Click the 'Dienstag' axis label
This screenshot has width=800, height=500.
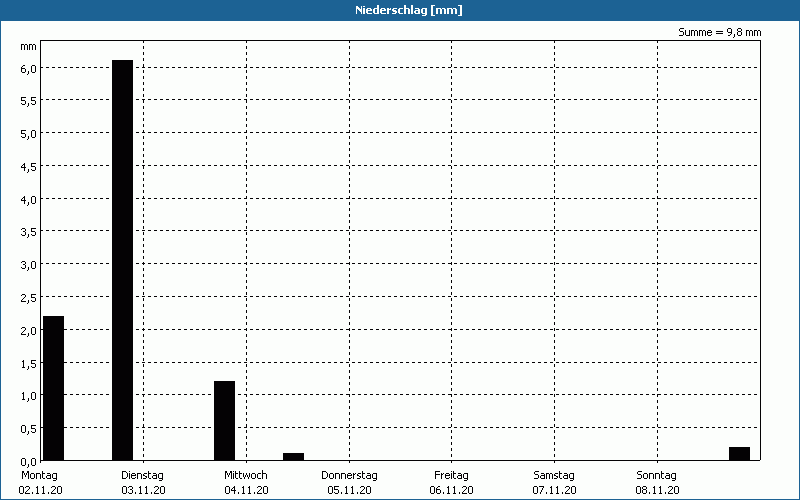142,475
